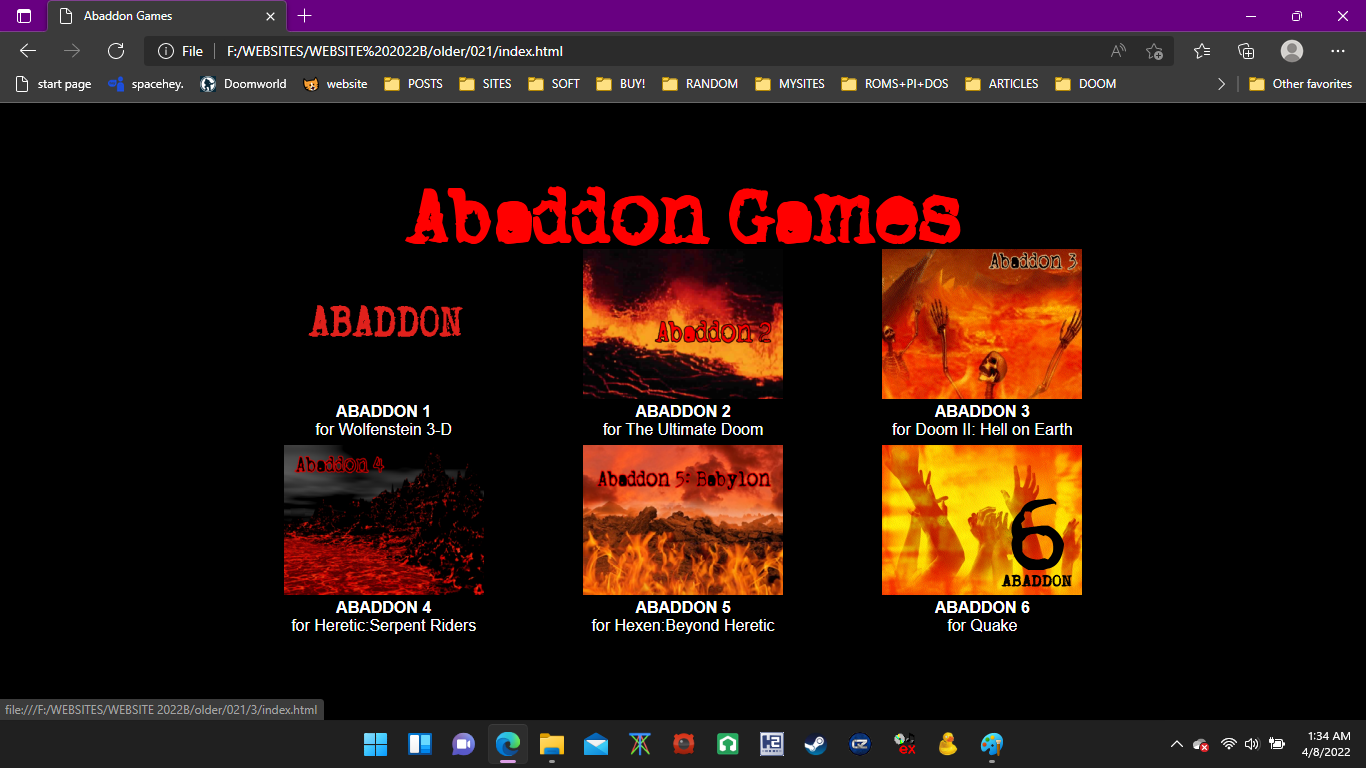Viewport: 1366px width, 768px height.
Task: Show hidden system tray icons chevron
Action: 1176,744
